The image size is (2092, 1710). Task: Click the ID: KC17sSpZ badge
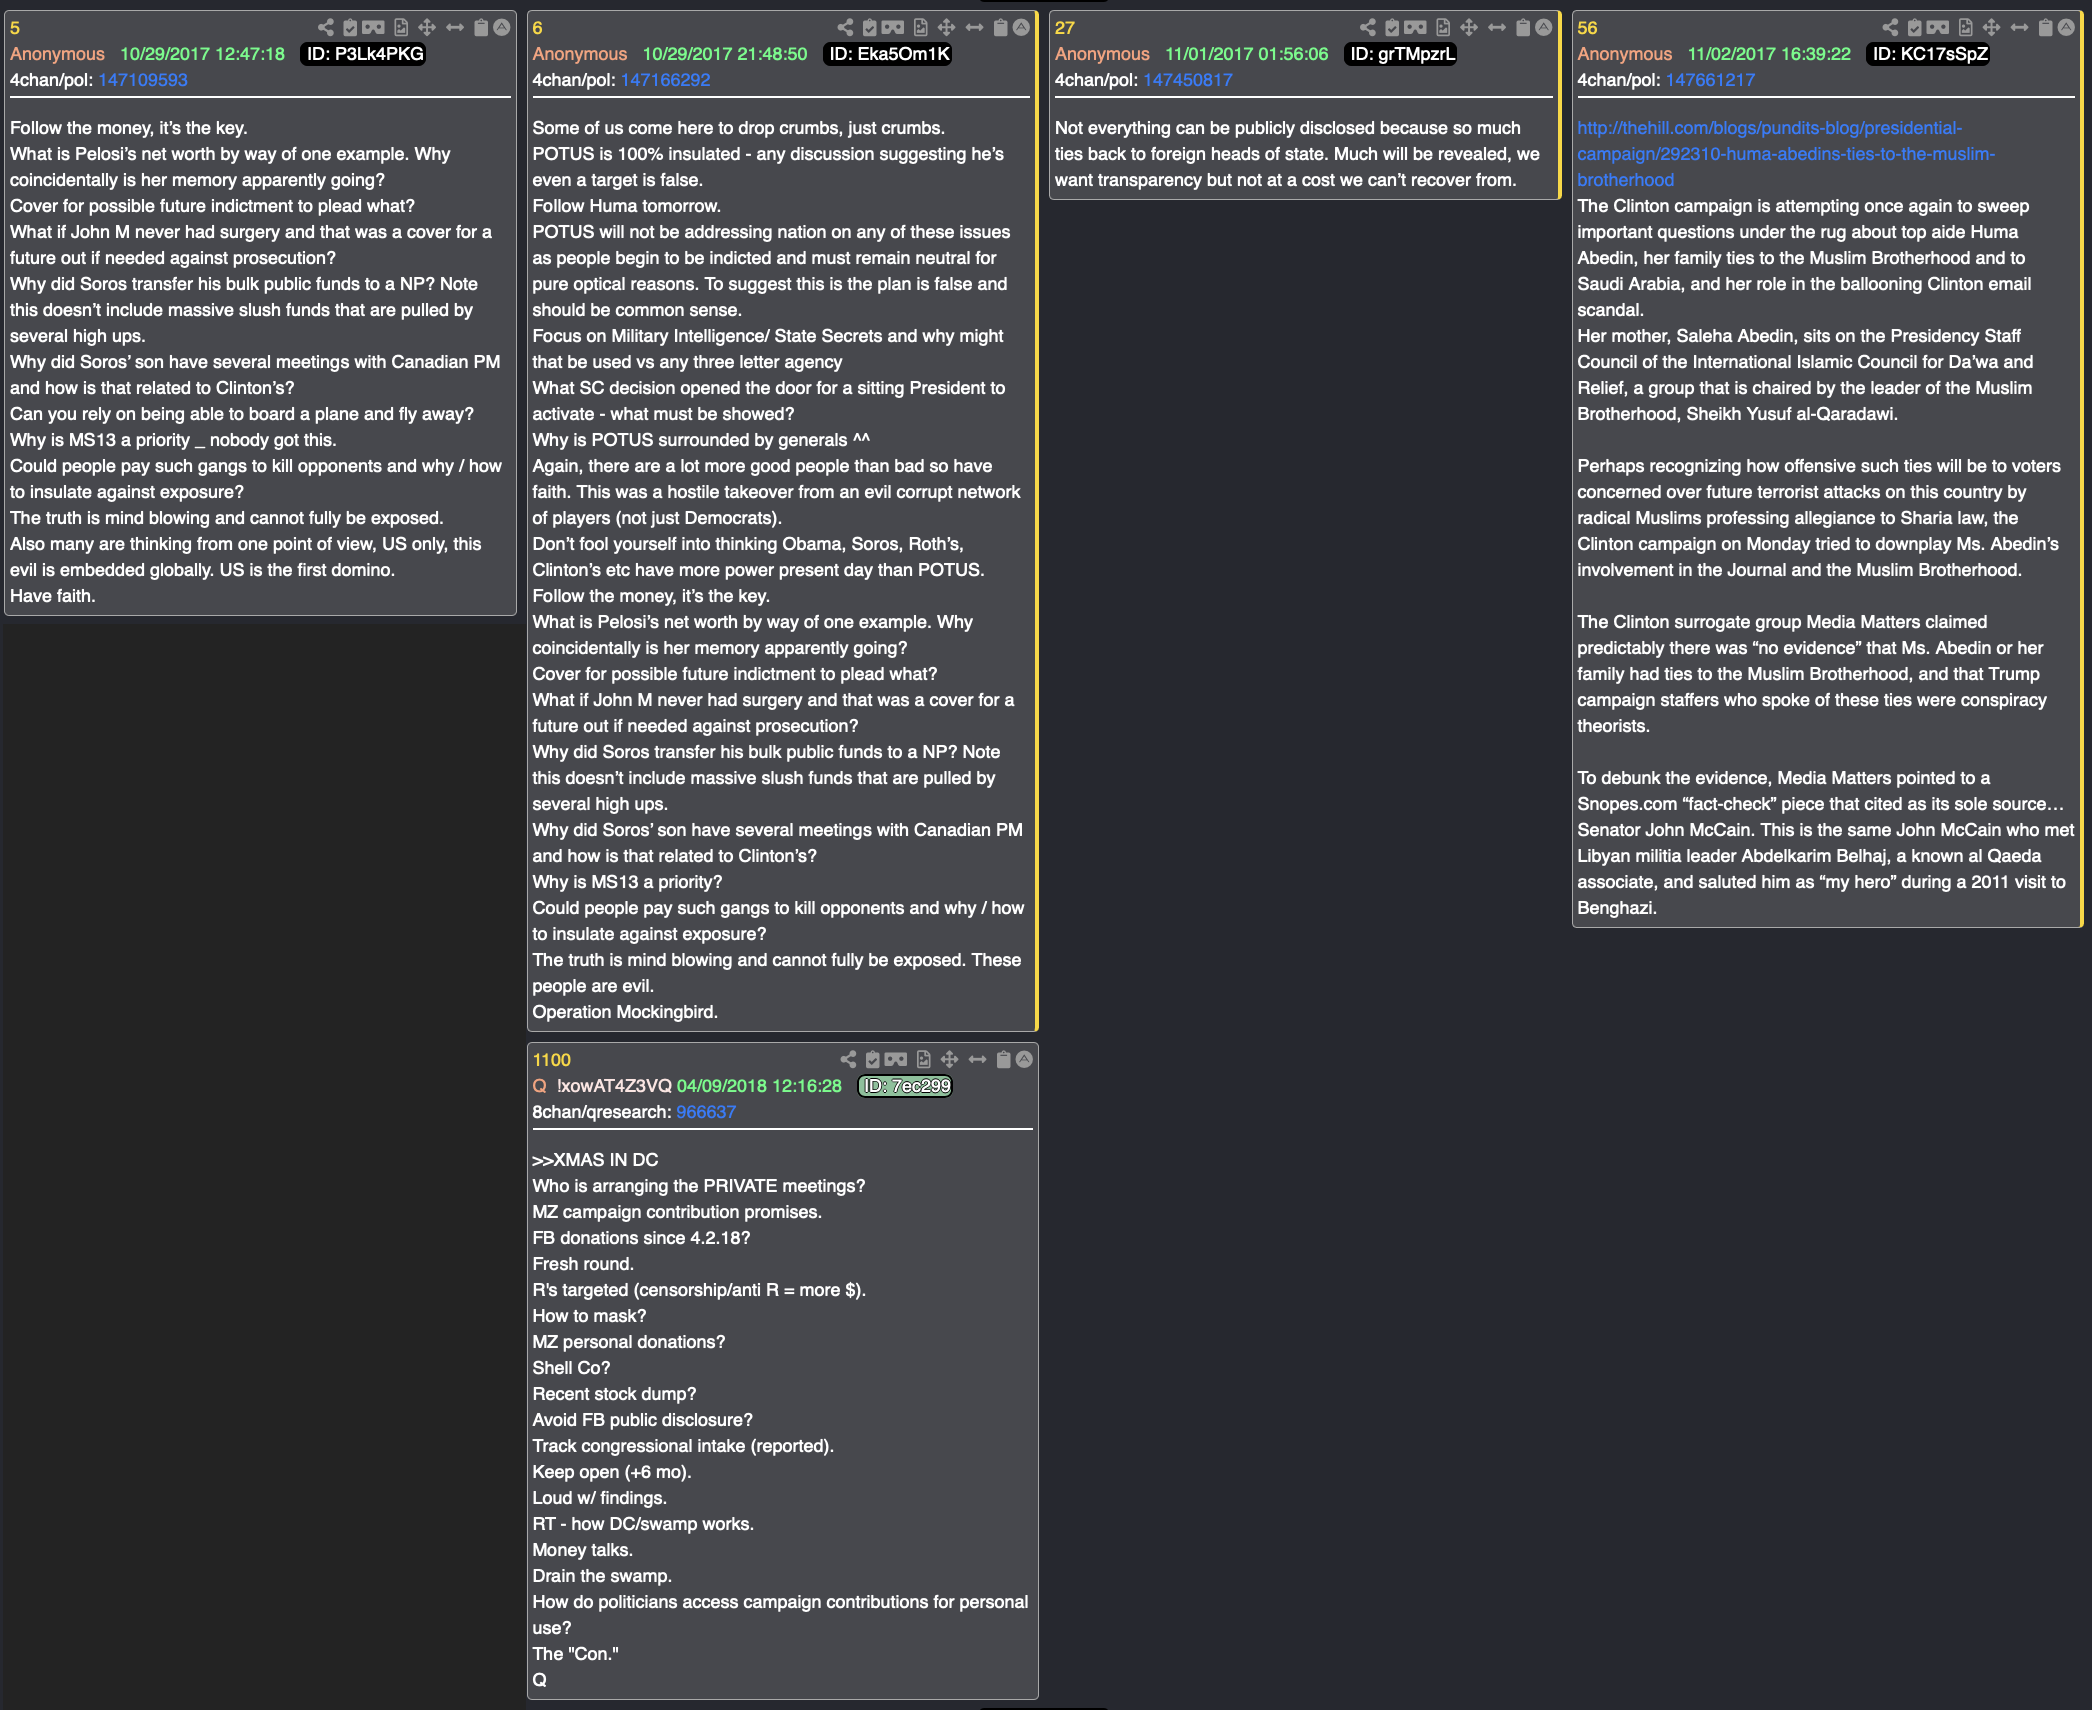click(1929, 54)
